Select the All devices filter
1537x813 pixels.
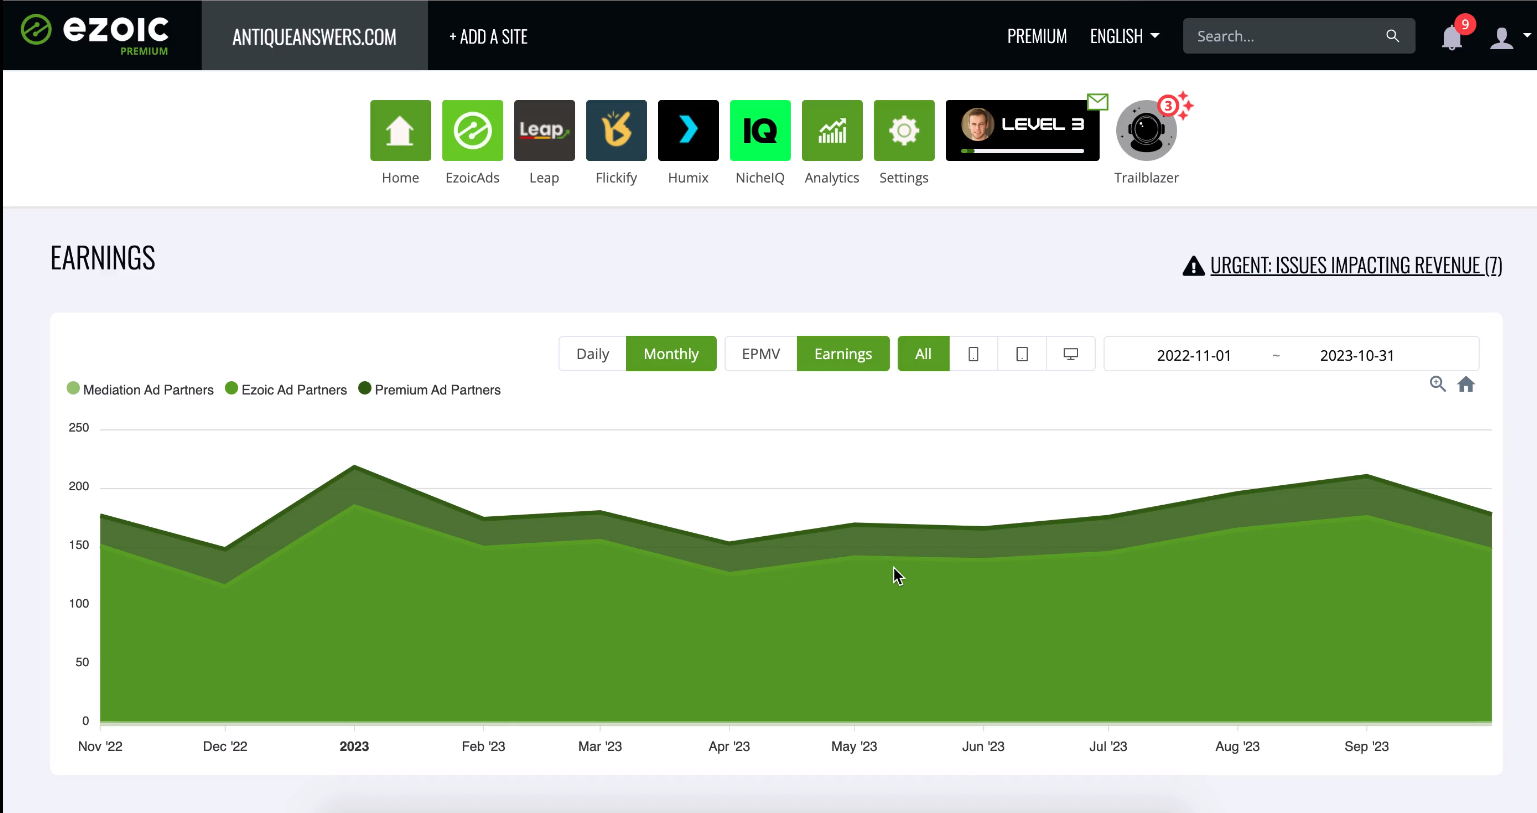tap(923, 354)
